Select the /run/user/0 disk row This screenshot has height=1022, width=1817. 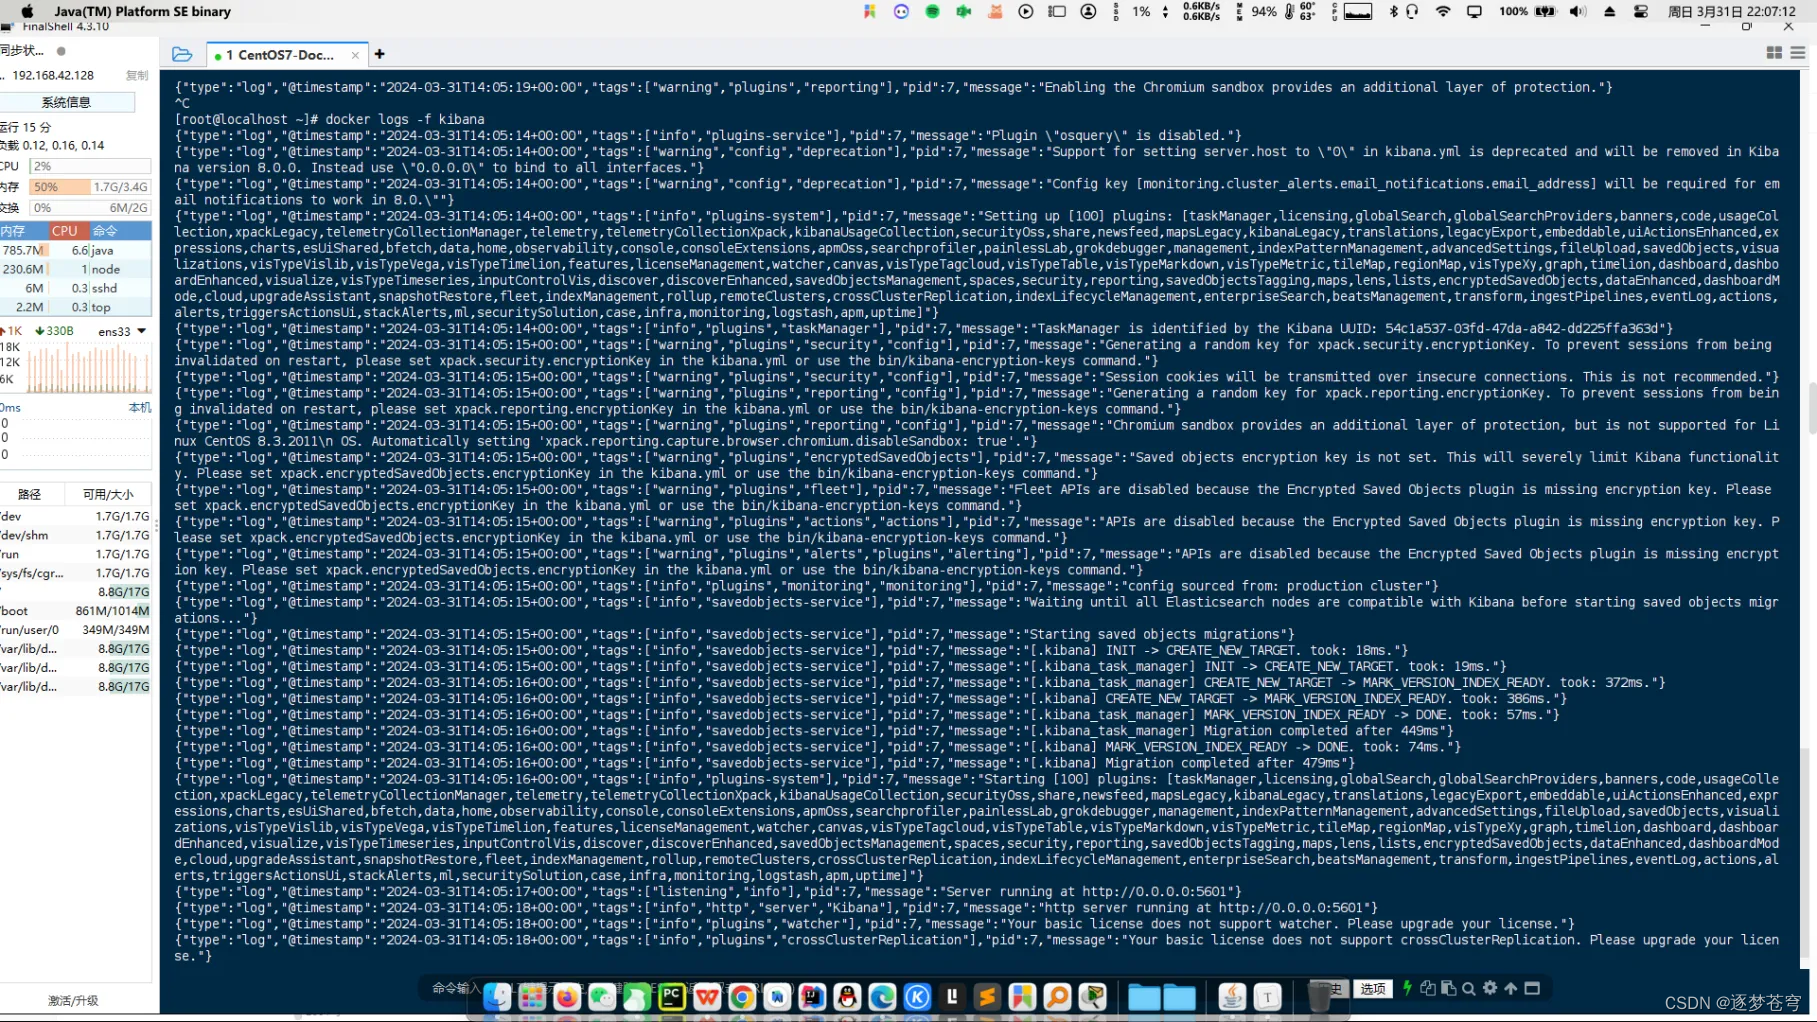point(75,630)
